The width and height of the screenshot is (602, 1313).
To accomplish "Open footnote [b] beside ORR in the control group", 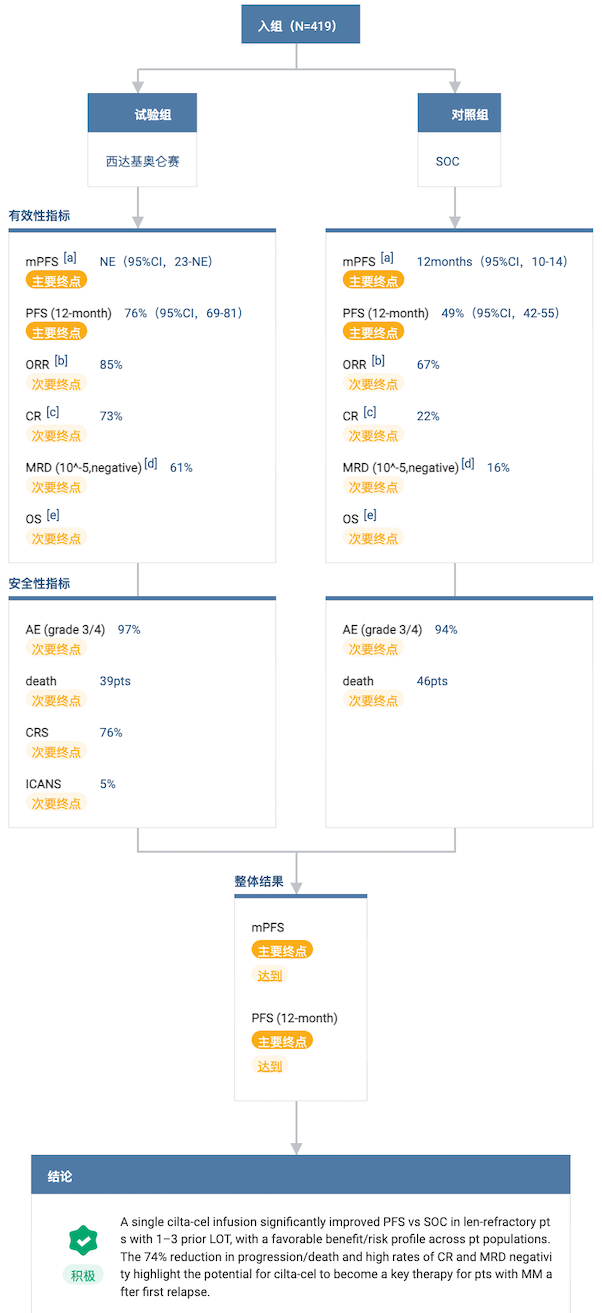I will click(x=378, y=361).
